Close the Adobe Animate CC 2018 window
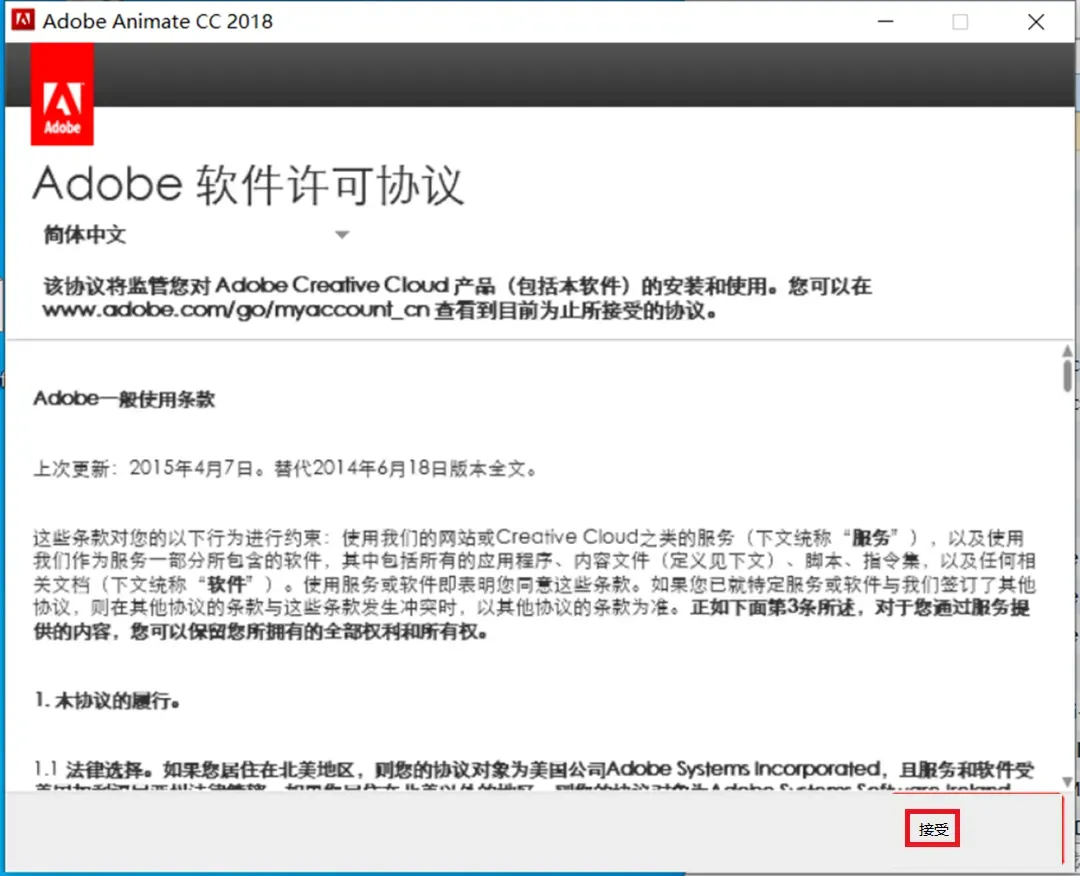This screenshot has width=1080, height=876. [x=1036, y=21]
